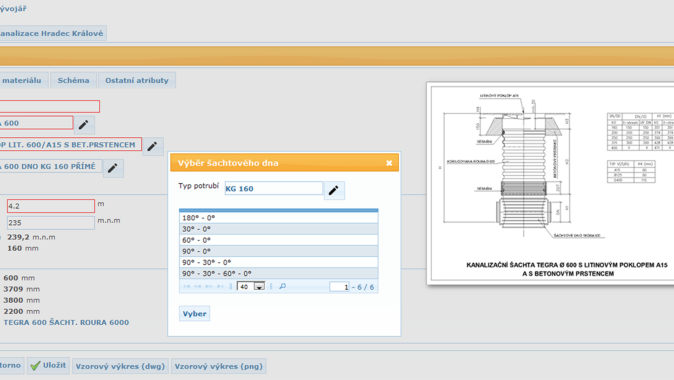The height and width of the screenshot is (380, 674).
Task: Click the Vyber button
Action: point(194,314)
